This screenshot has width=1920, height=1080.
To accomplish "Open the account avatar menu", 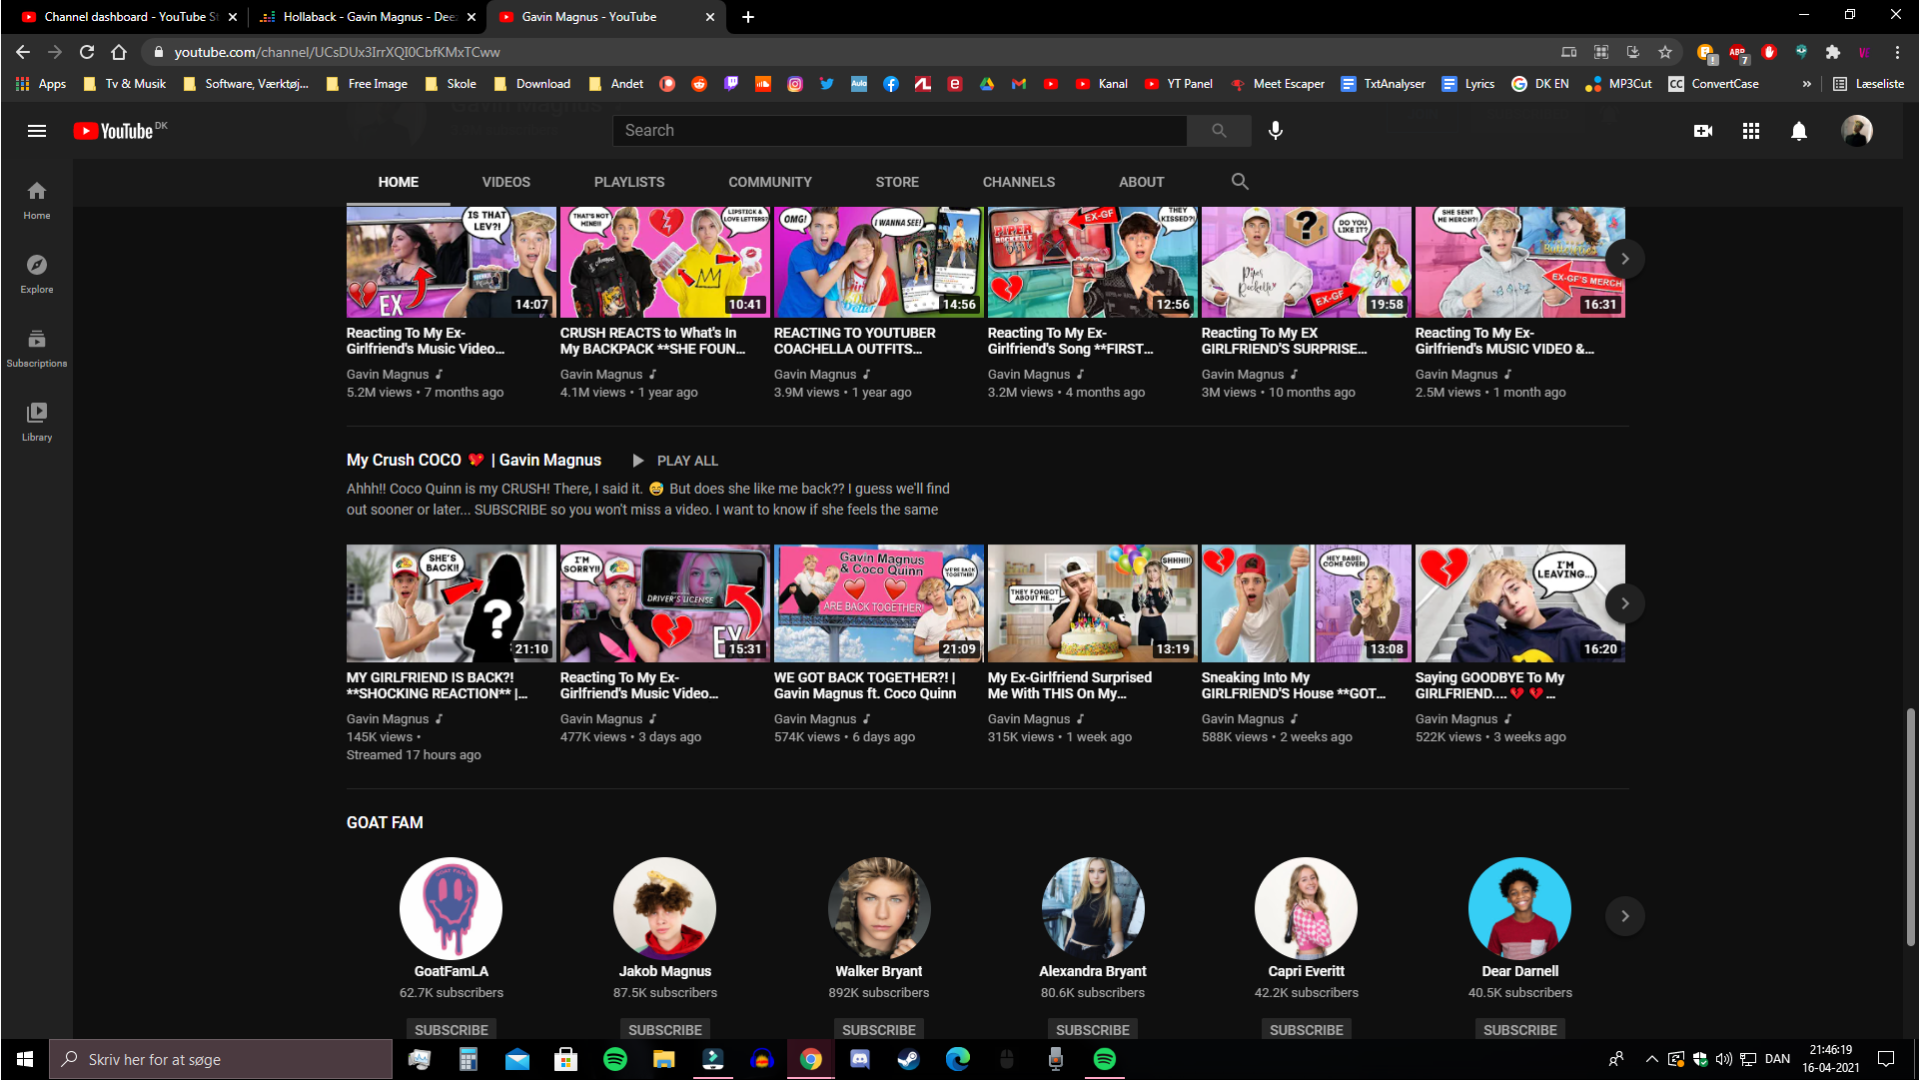I will point(1857,131).
